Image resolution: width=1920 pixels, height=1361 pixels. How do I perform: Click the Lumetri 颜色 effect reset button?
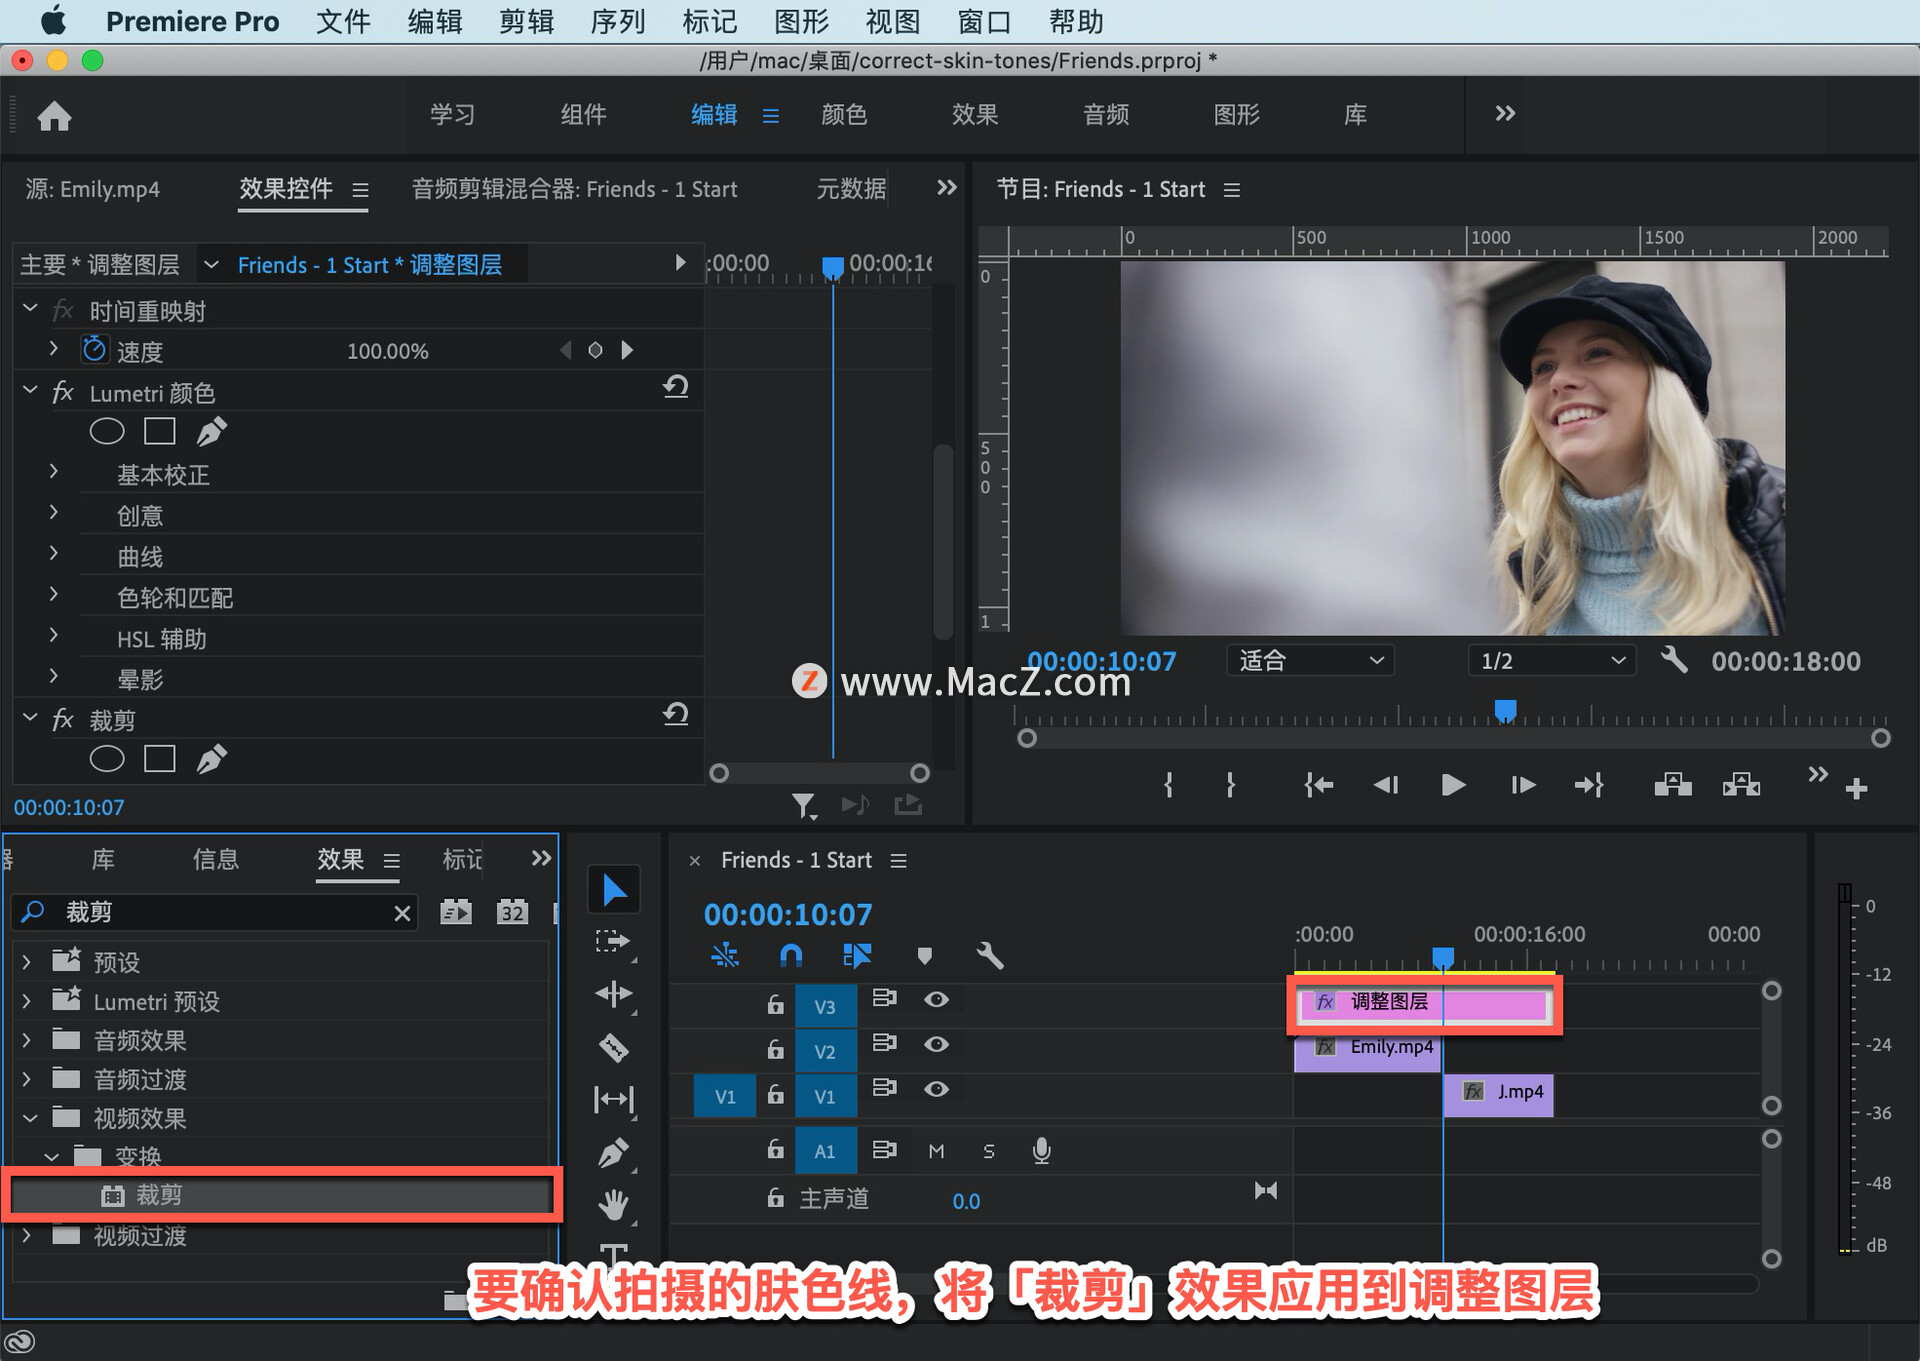(676, 387)
